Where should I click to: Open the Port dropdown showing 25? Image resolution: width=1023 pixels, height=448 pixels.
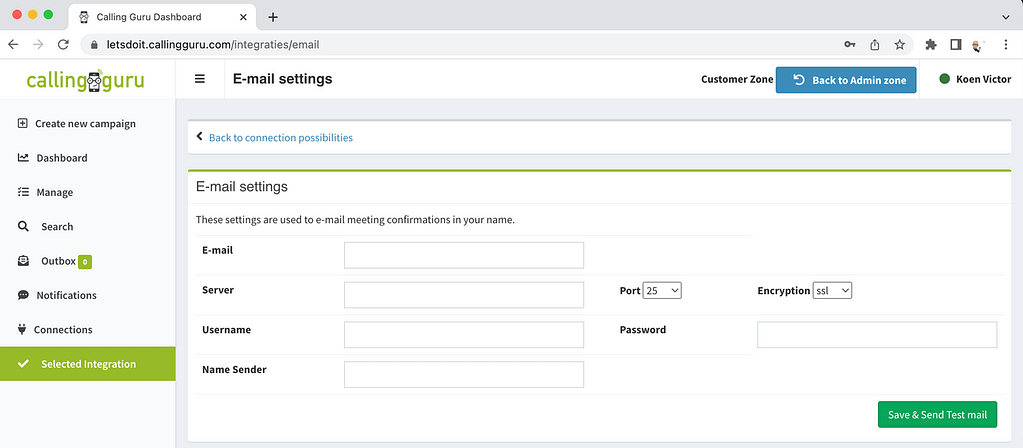pos(662,291)
